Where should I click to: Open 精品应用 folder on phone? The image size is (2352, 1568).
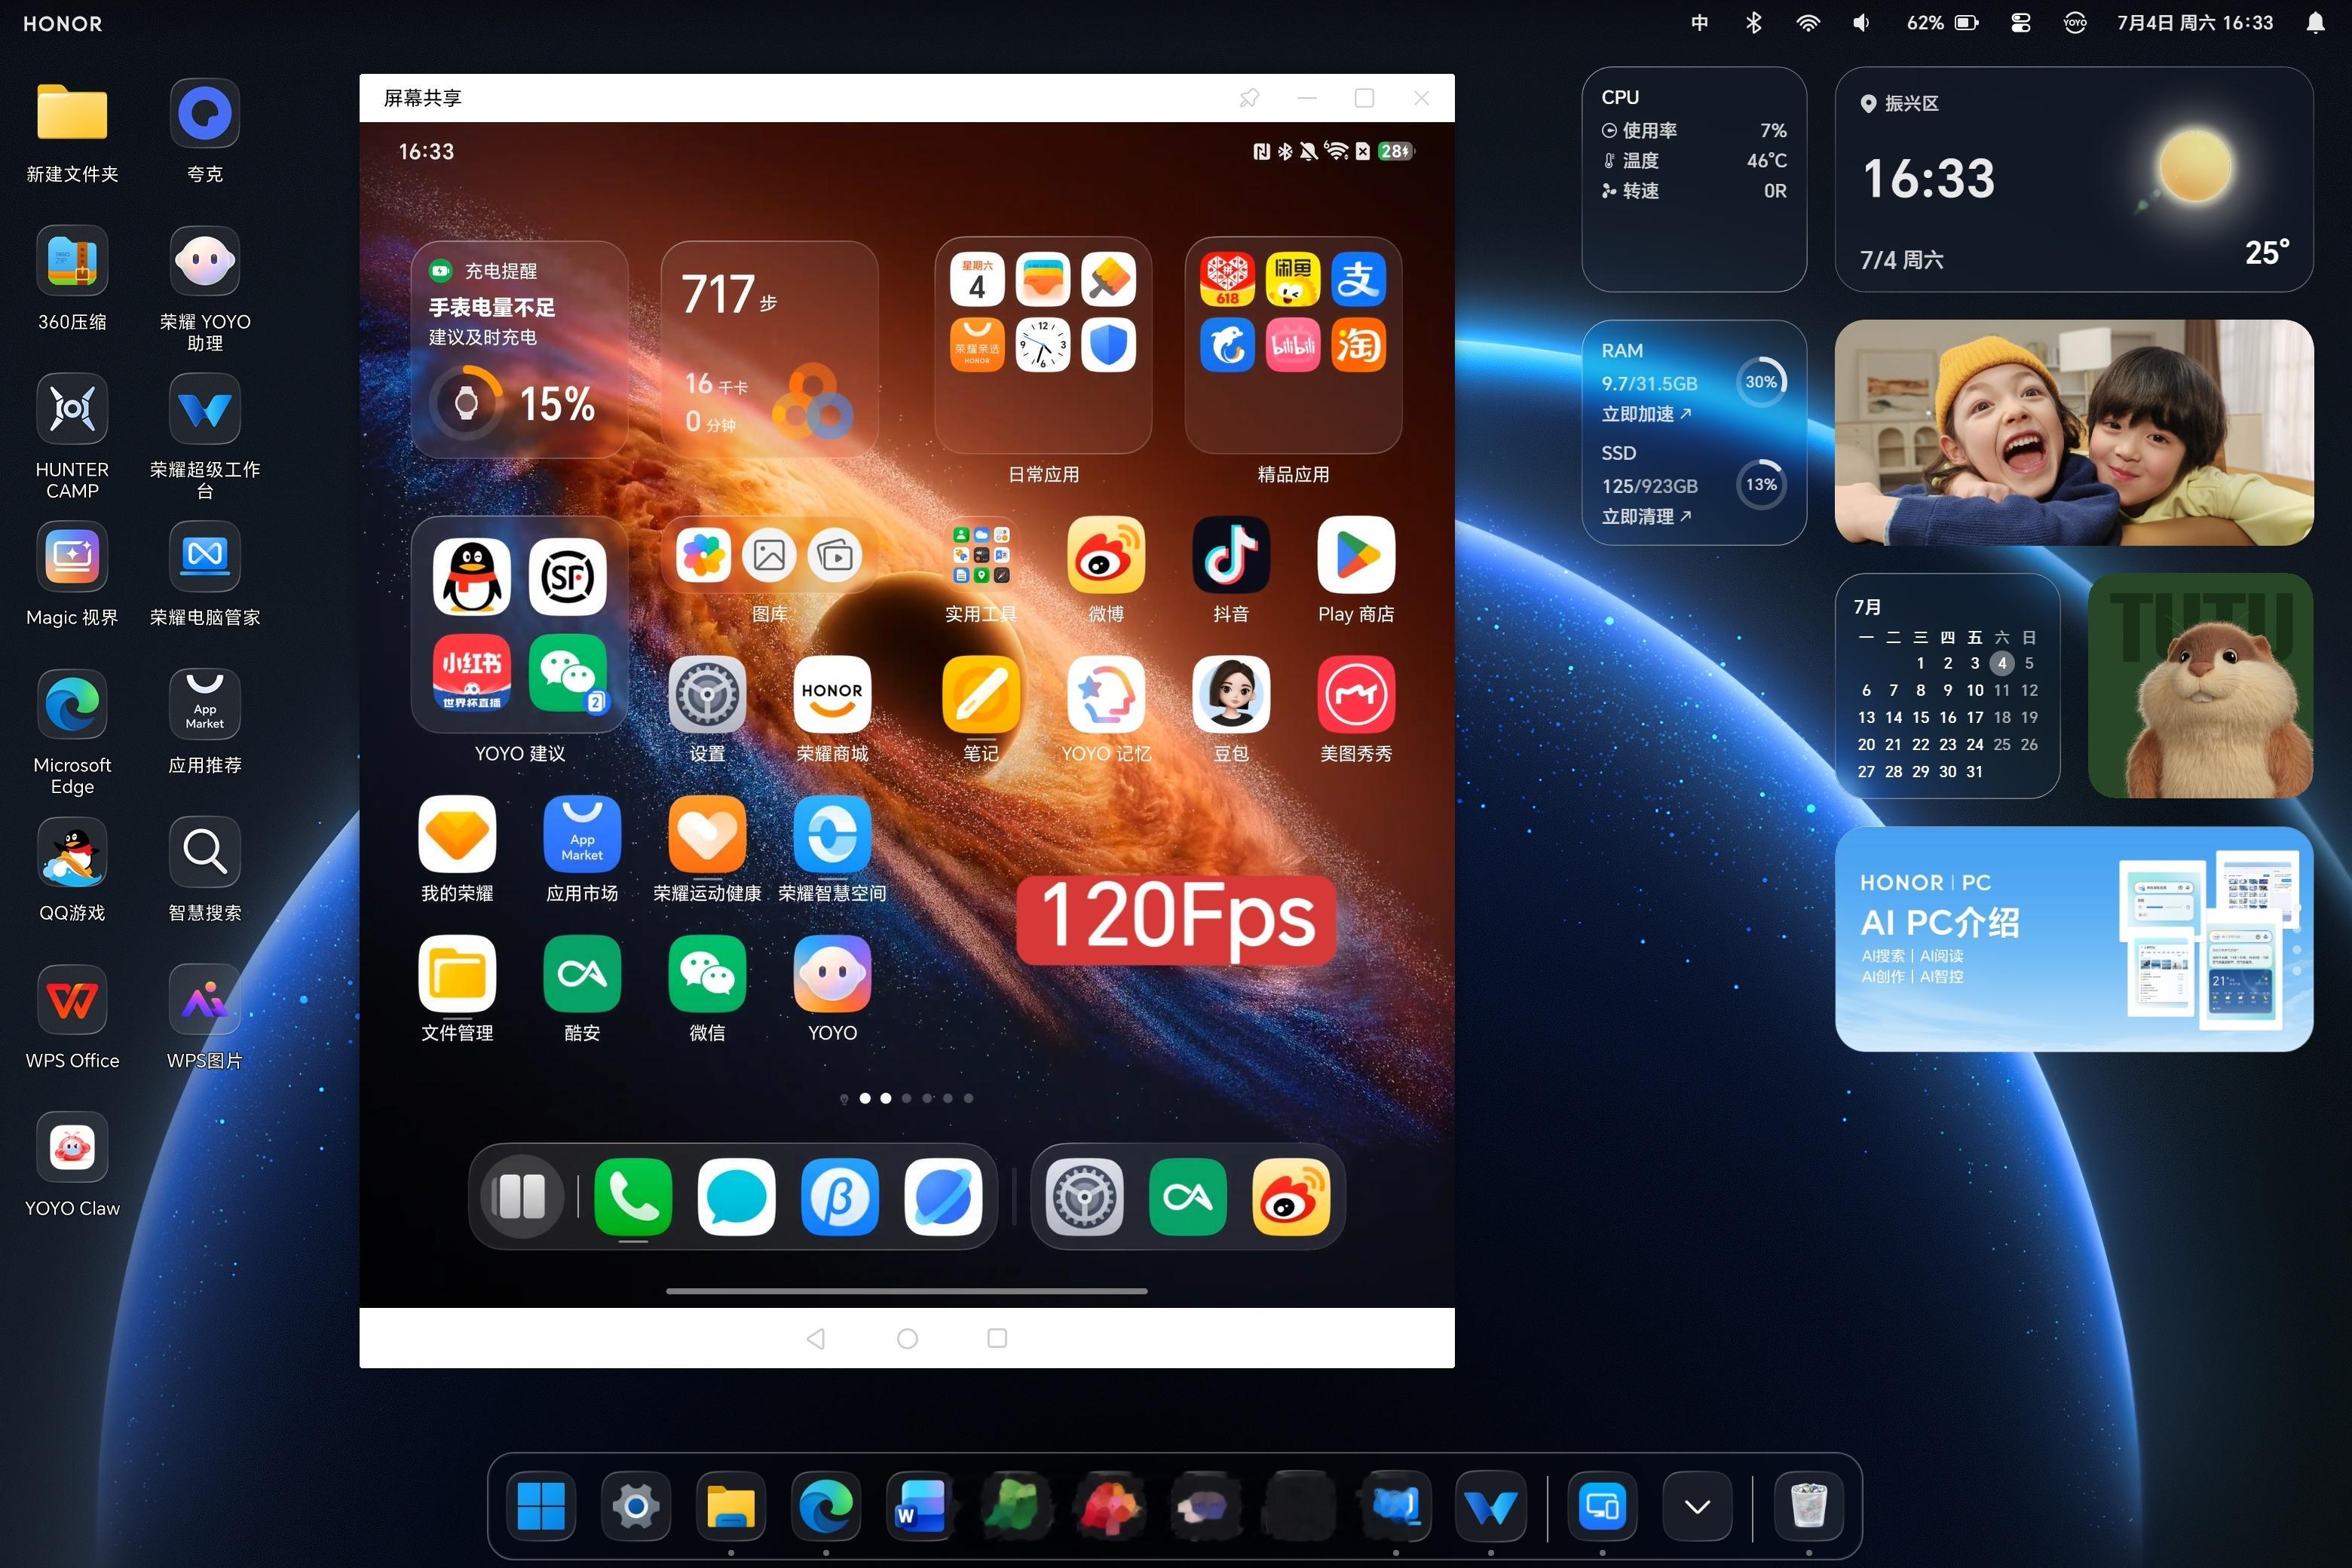click(1293, 345)
